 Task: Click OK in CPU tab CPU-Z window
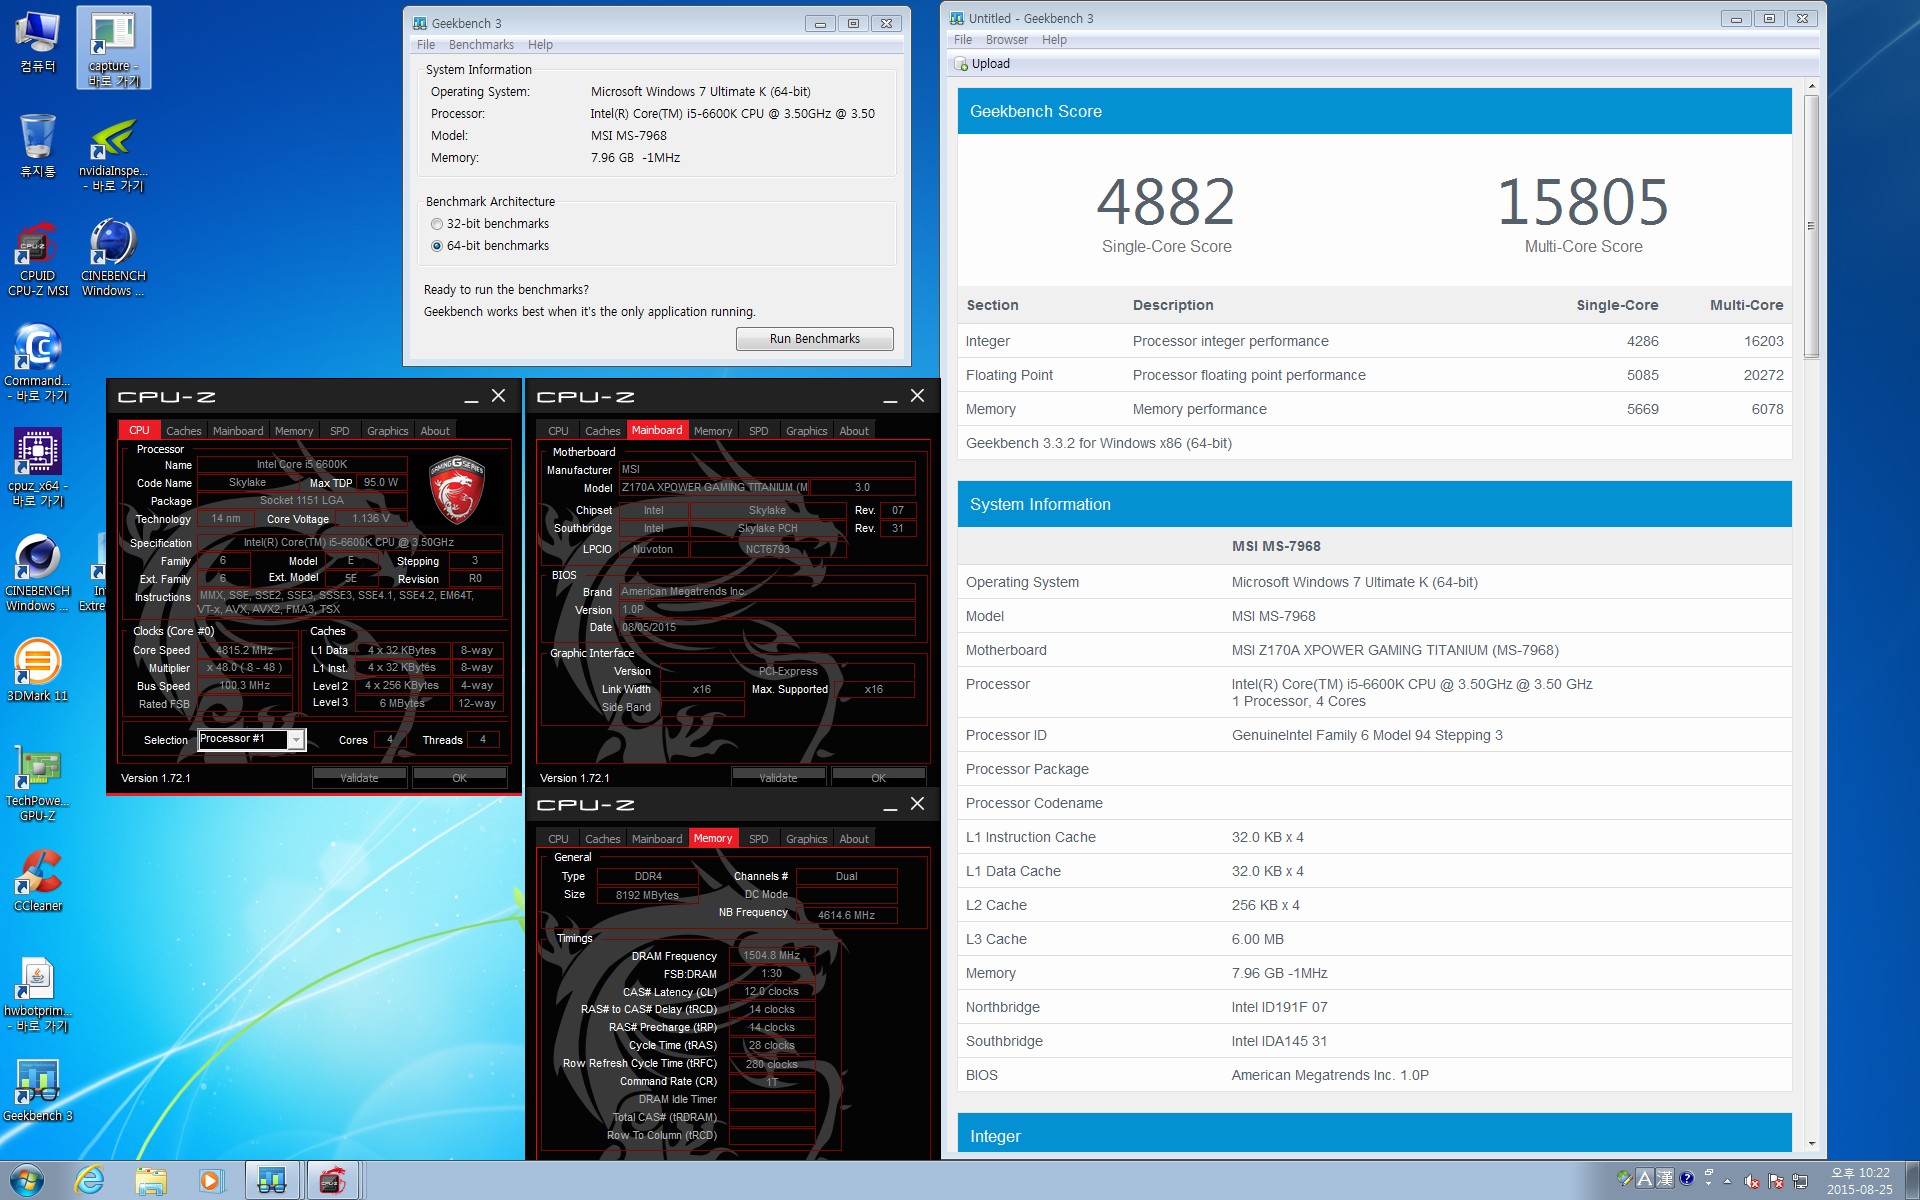pyautogui.click(x=460, y=778)
